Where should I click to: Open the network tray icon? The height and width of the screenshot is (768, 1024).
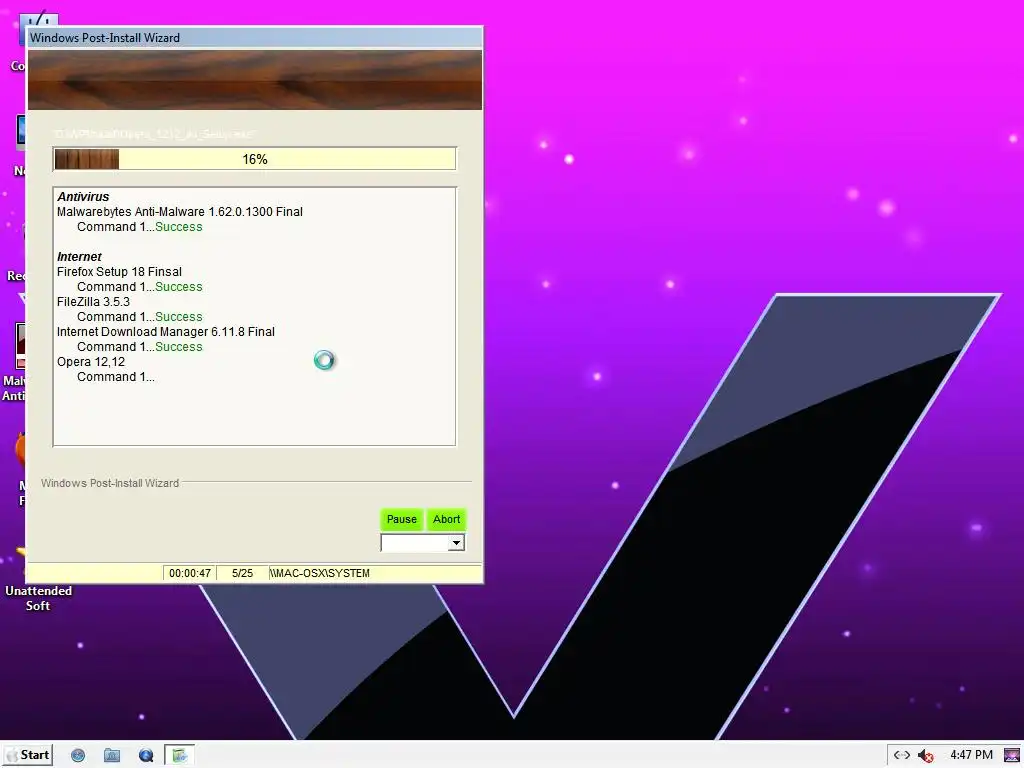tap(902, 755)
